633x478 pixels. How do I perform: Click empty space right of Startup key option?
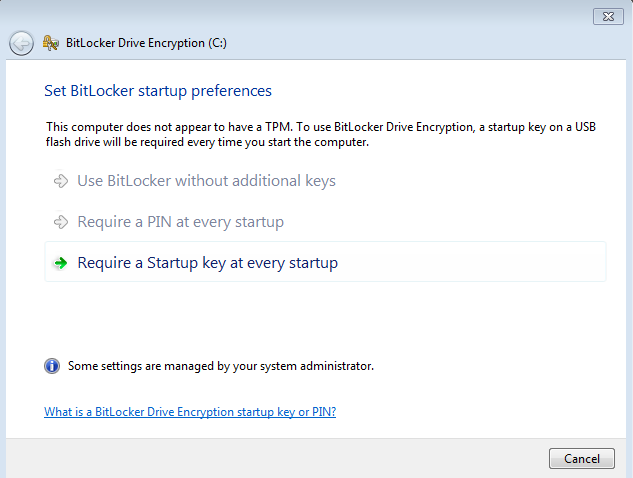pos(472,262)
